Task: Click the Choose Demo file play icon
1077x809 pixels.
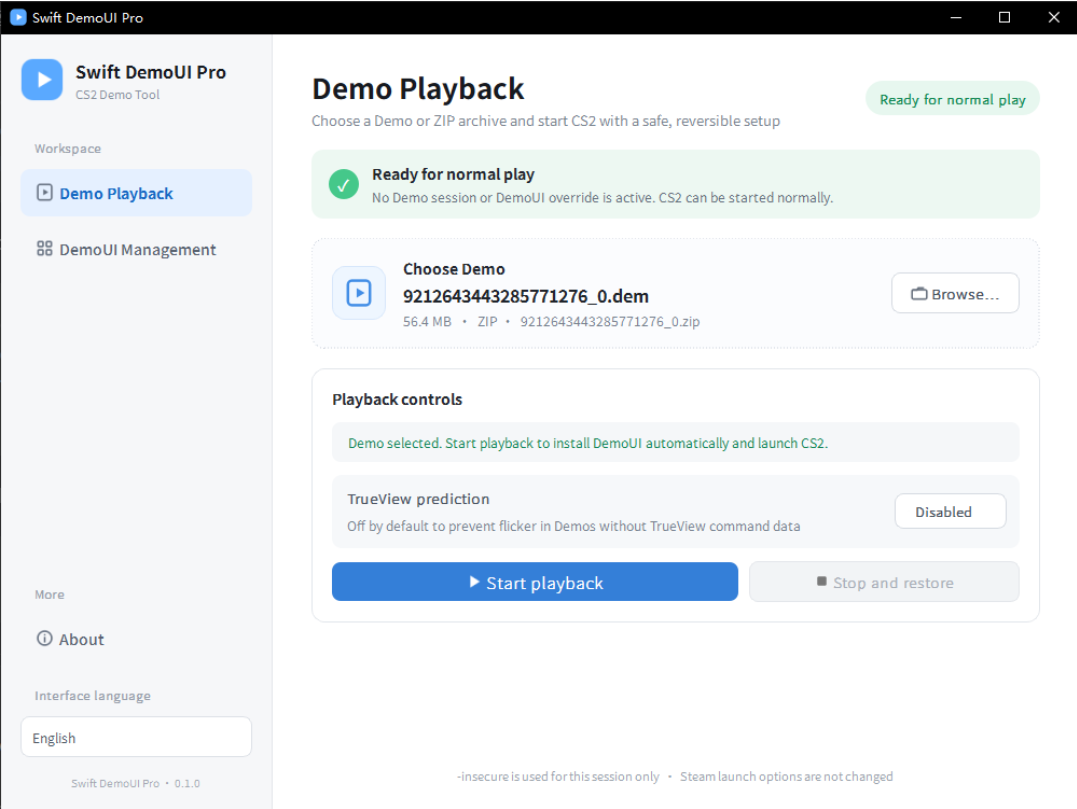Action: tap(359, 293)
